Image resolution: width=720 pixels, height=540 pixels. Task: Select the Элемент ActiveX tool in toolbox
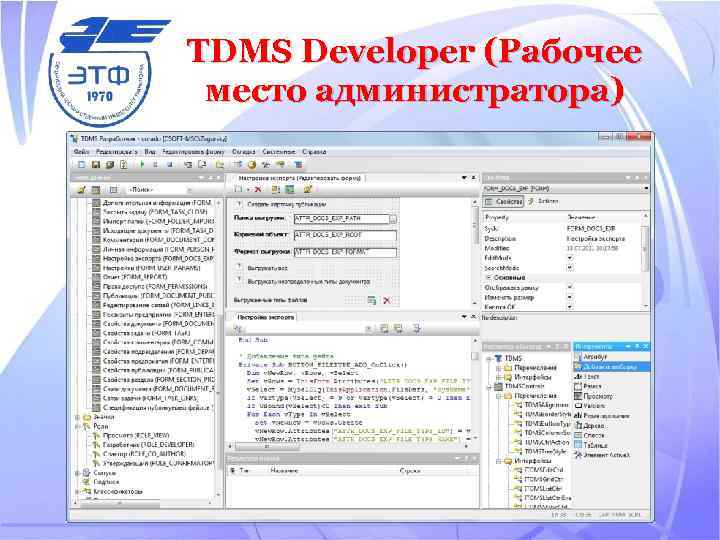[602, 455]
